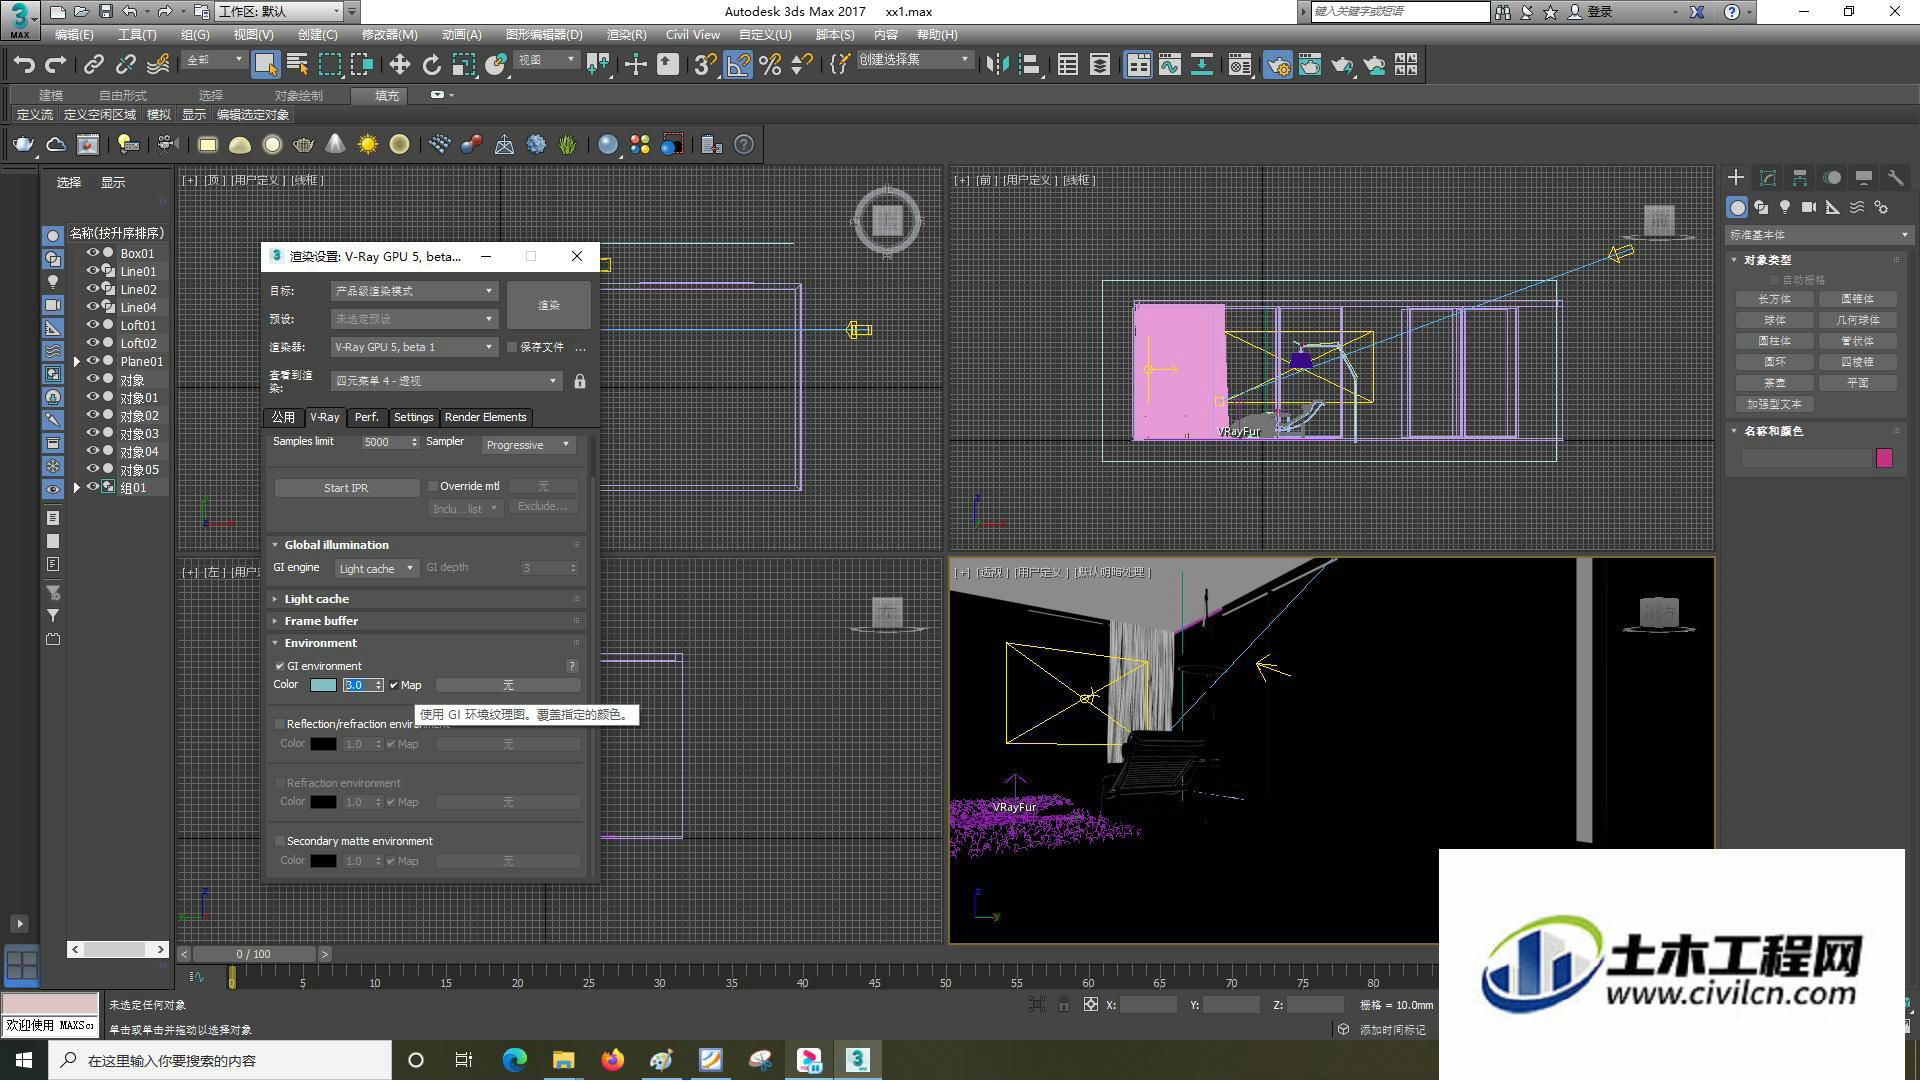Click the Windows Start button
This screenshot has width=1920, height=1082.
coord(23,1060)
